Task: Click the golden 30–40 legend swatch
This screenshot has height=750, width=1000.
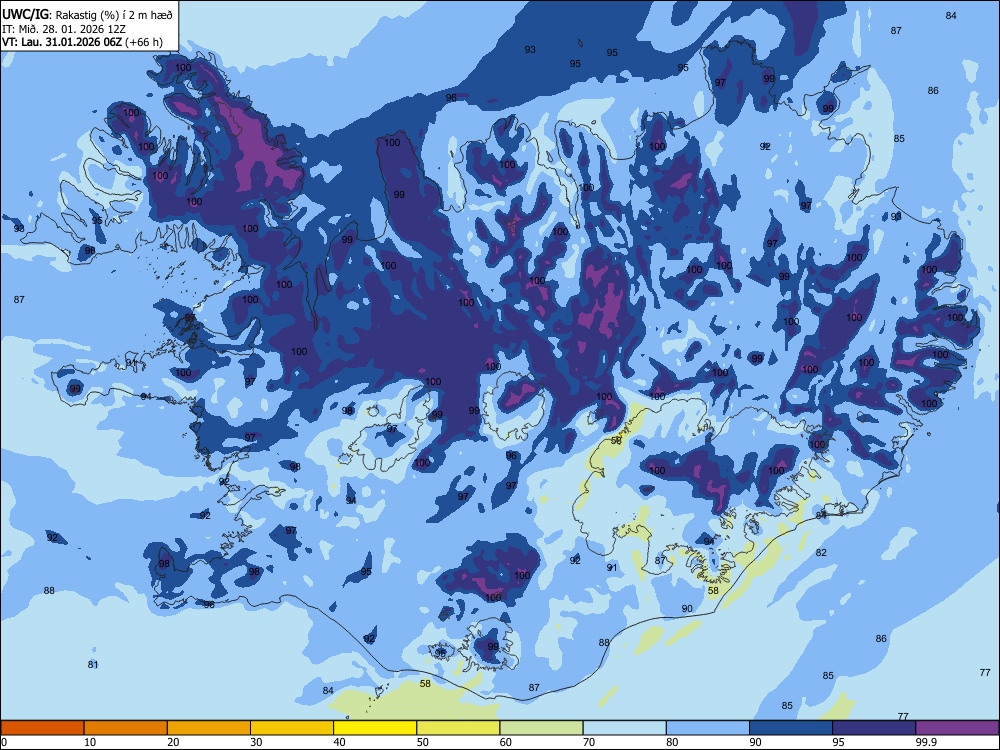Action: click(292, 728)
